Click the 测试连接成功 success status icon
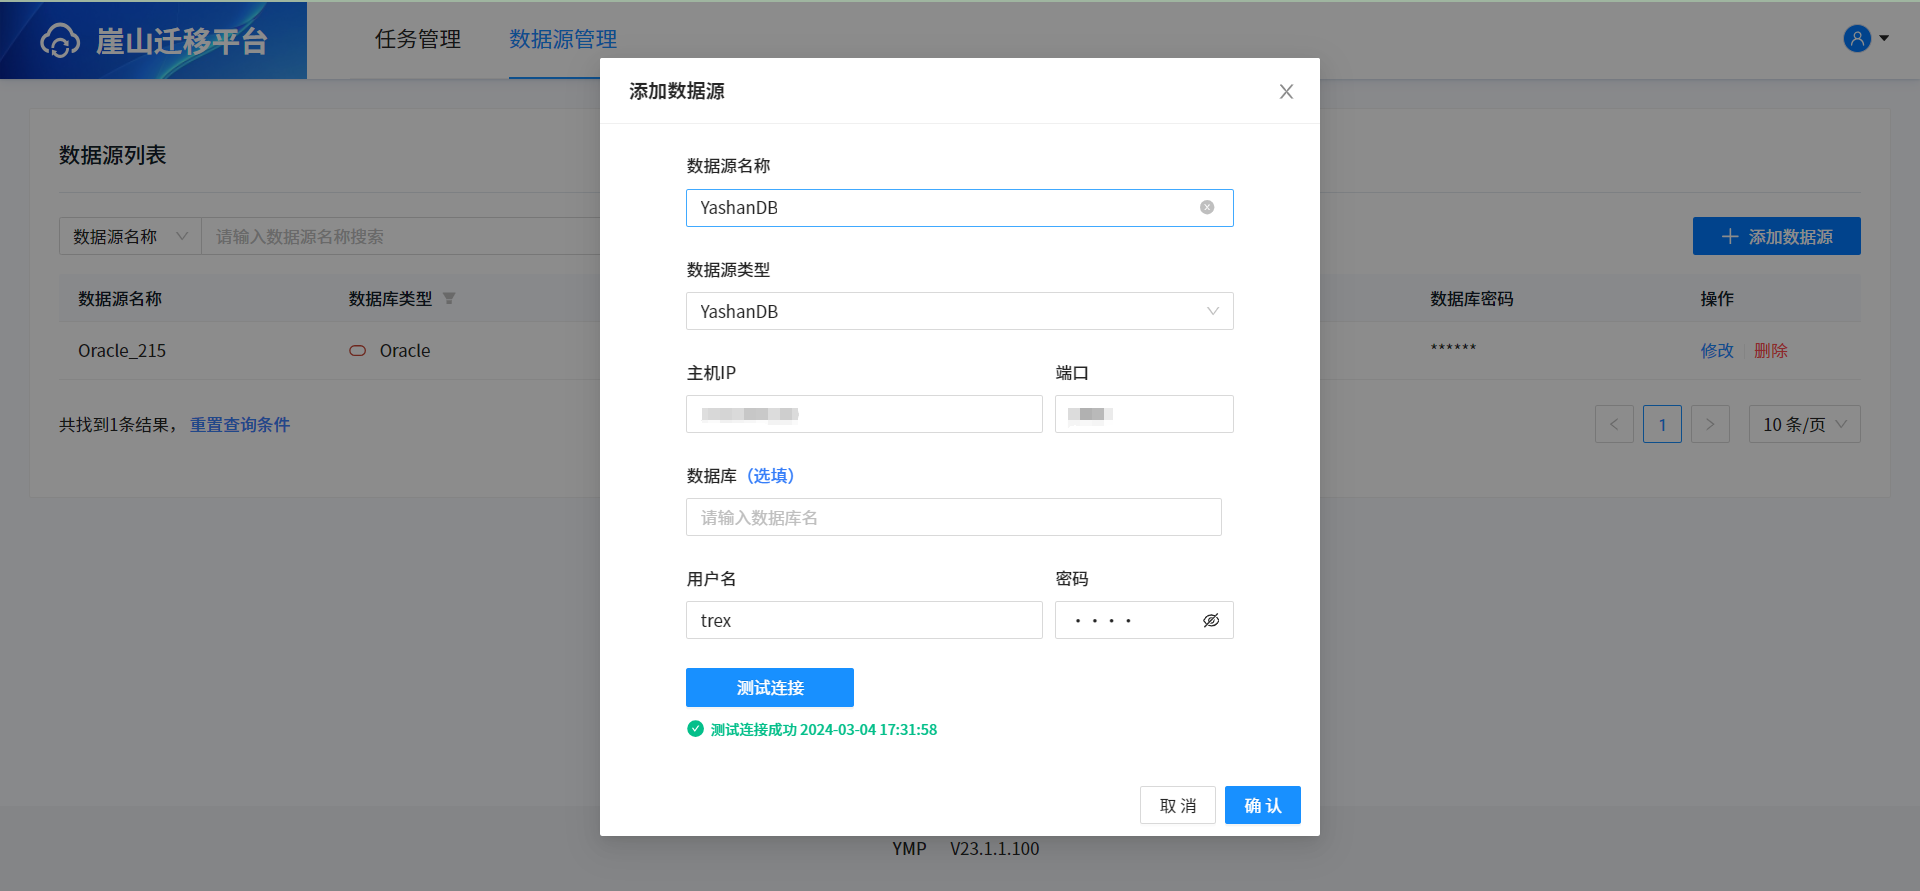This screenshot has height=891, width=1920. pos(695,729)
